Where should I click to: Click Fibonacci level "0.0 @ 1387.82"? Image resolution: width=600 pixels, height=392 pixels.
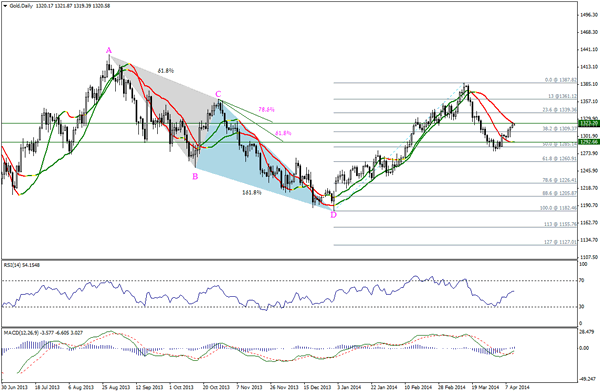[x=561, y=80]
